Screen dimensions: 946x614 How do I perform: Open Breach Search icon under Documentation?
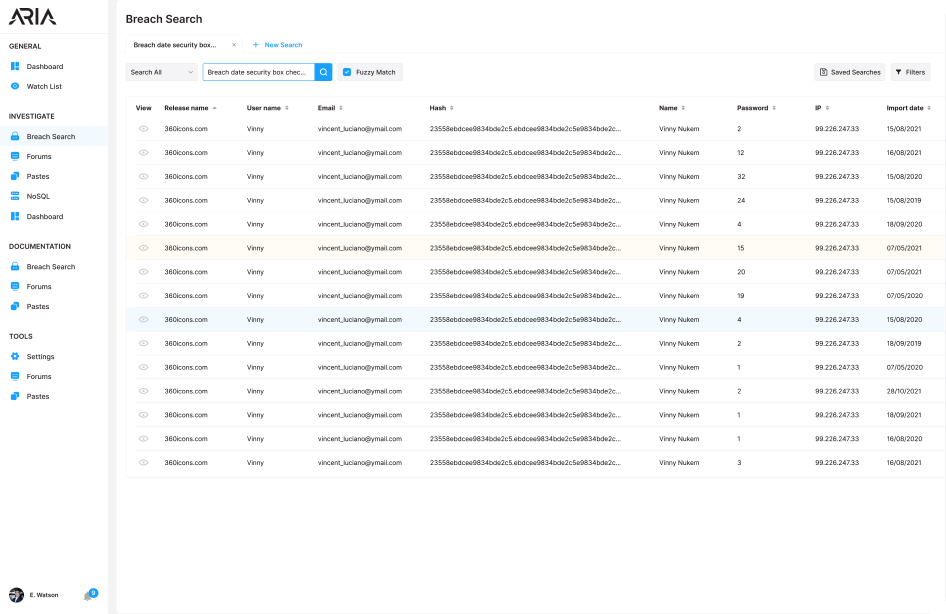pyautogui.click(x=15, y=267)
